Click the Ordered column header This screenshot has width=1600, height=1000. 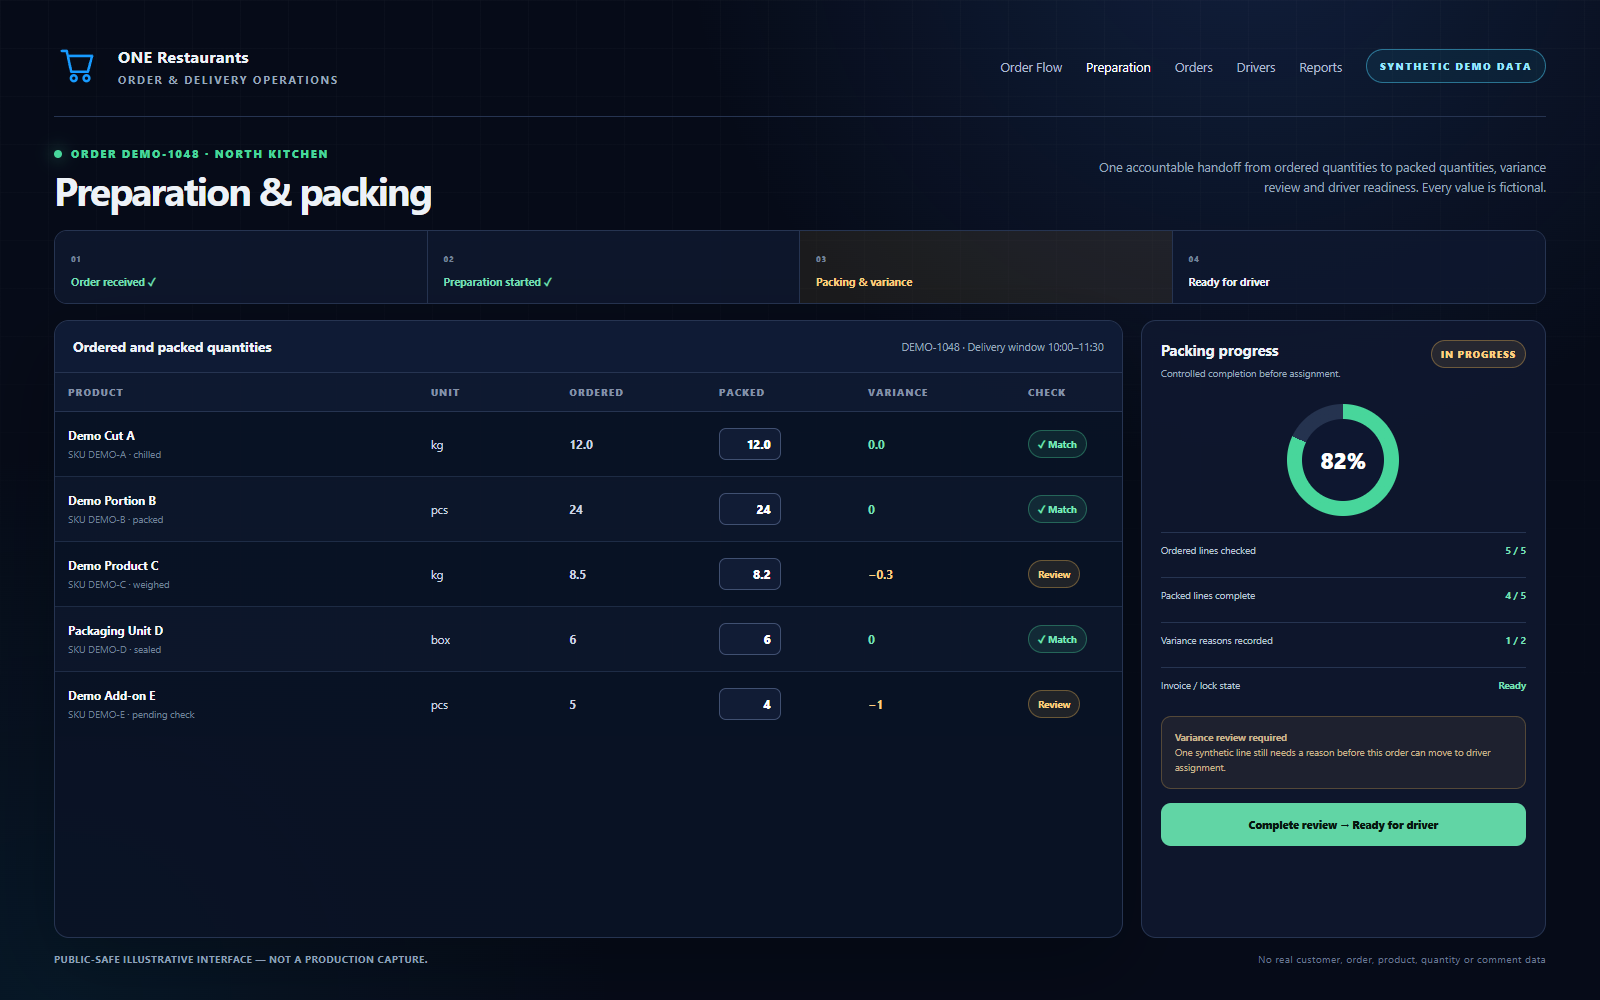[596, 393]
